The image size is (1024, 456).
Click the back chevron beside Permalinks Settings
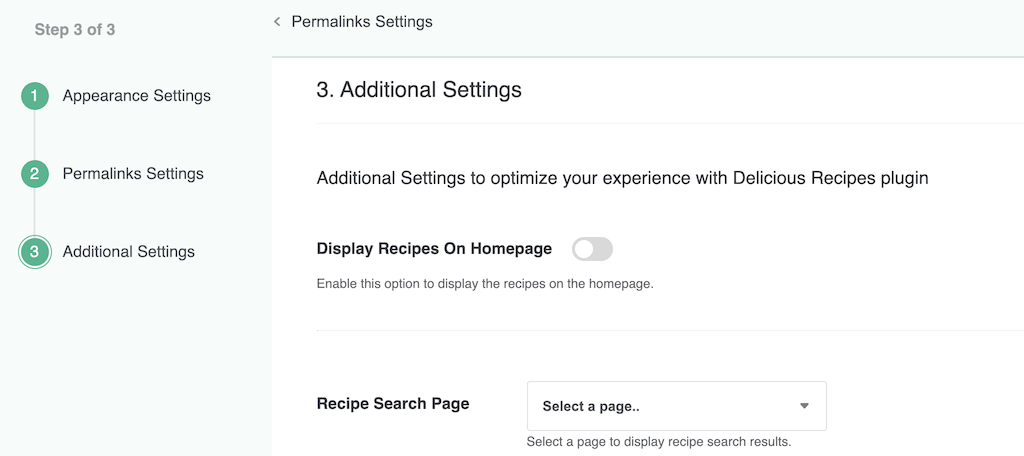277,21
